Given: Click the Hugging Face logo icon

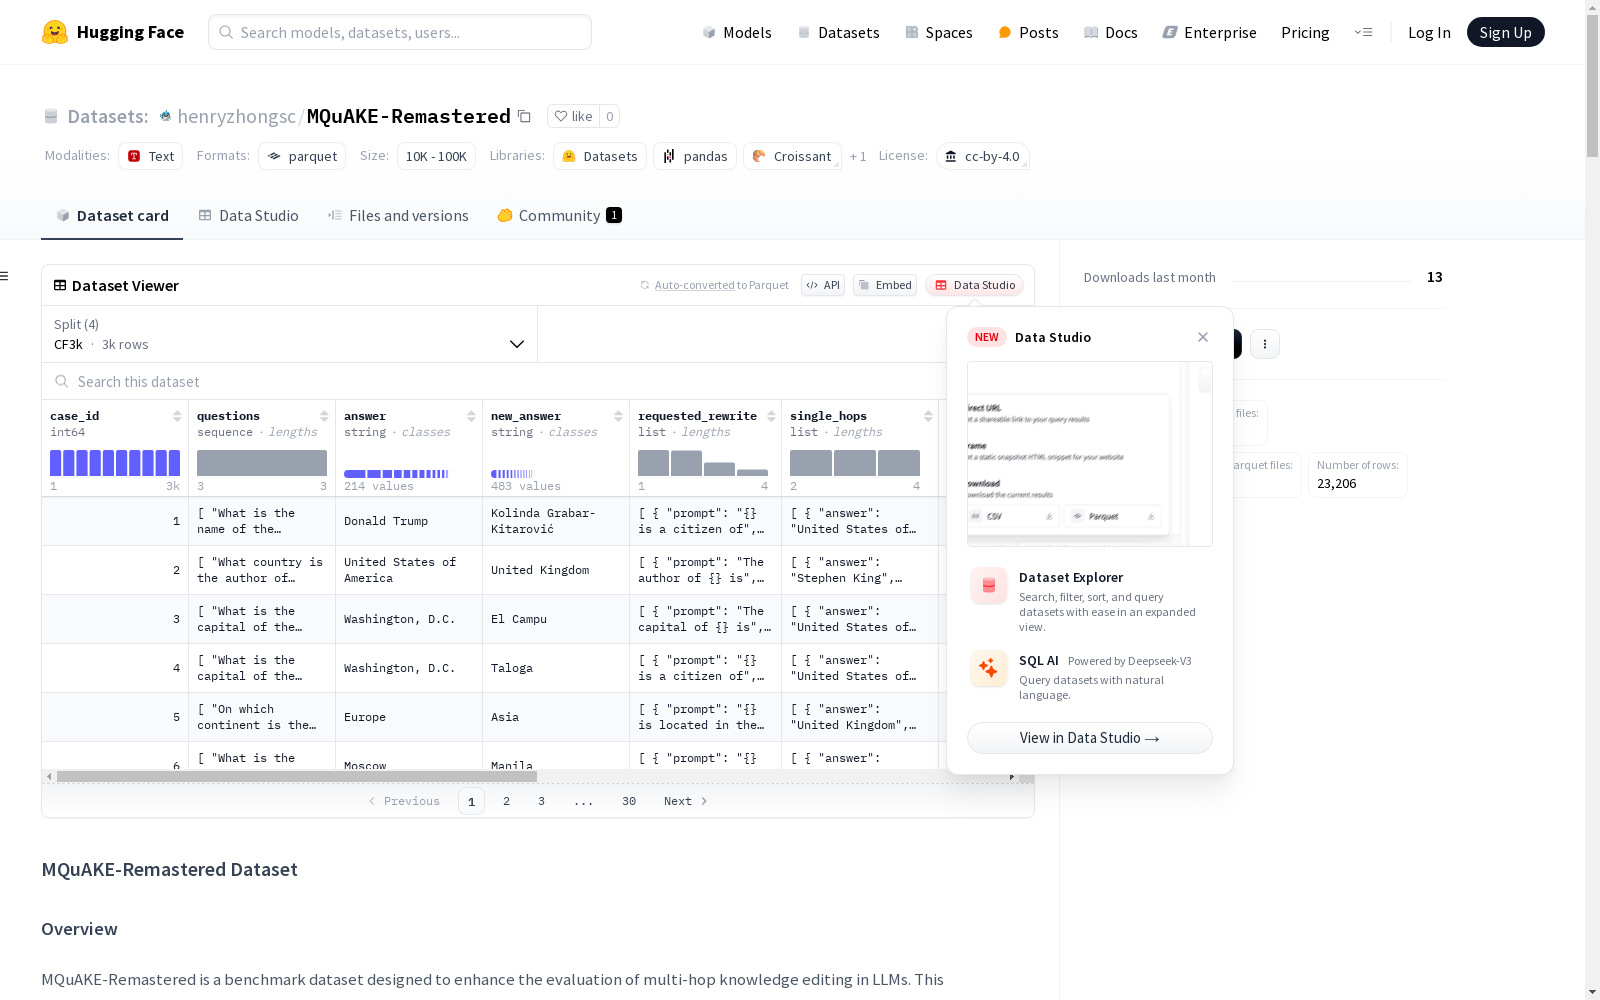Looking at the screenshot, I should click(x=55, y=32).
